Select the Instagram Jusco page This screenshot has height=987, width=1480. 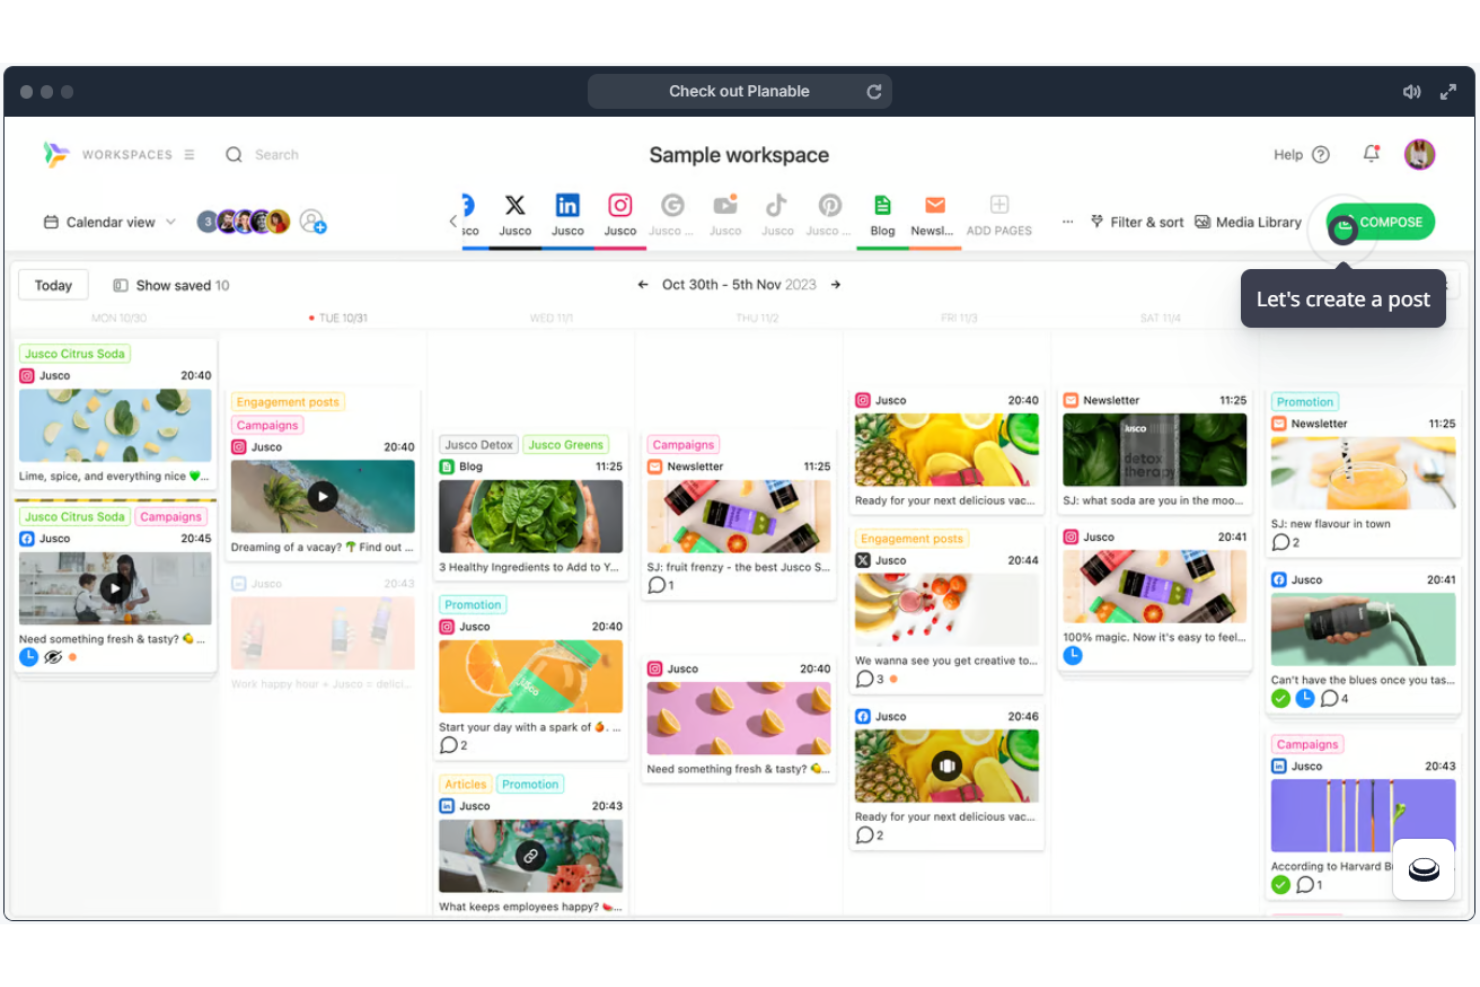pos(620,215)
